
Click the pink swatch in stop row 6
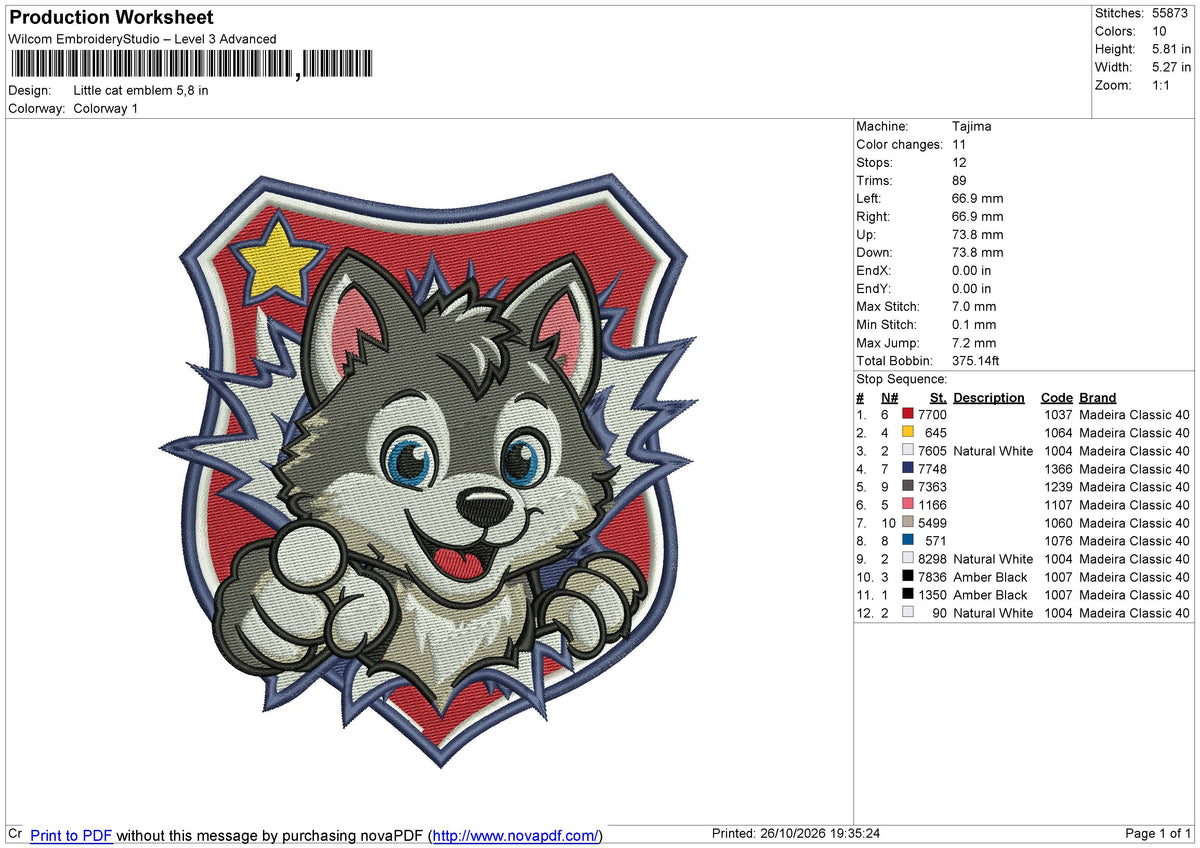(908, 504)
